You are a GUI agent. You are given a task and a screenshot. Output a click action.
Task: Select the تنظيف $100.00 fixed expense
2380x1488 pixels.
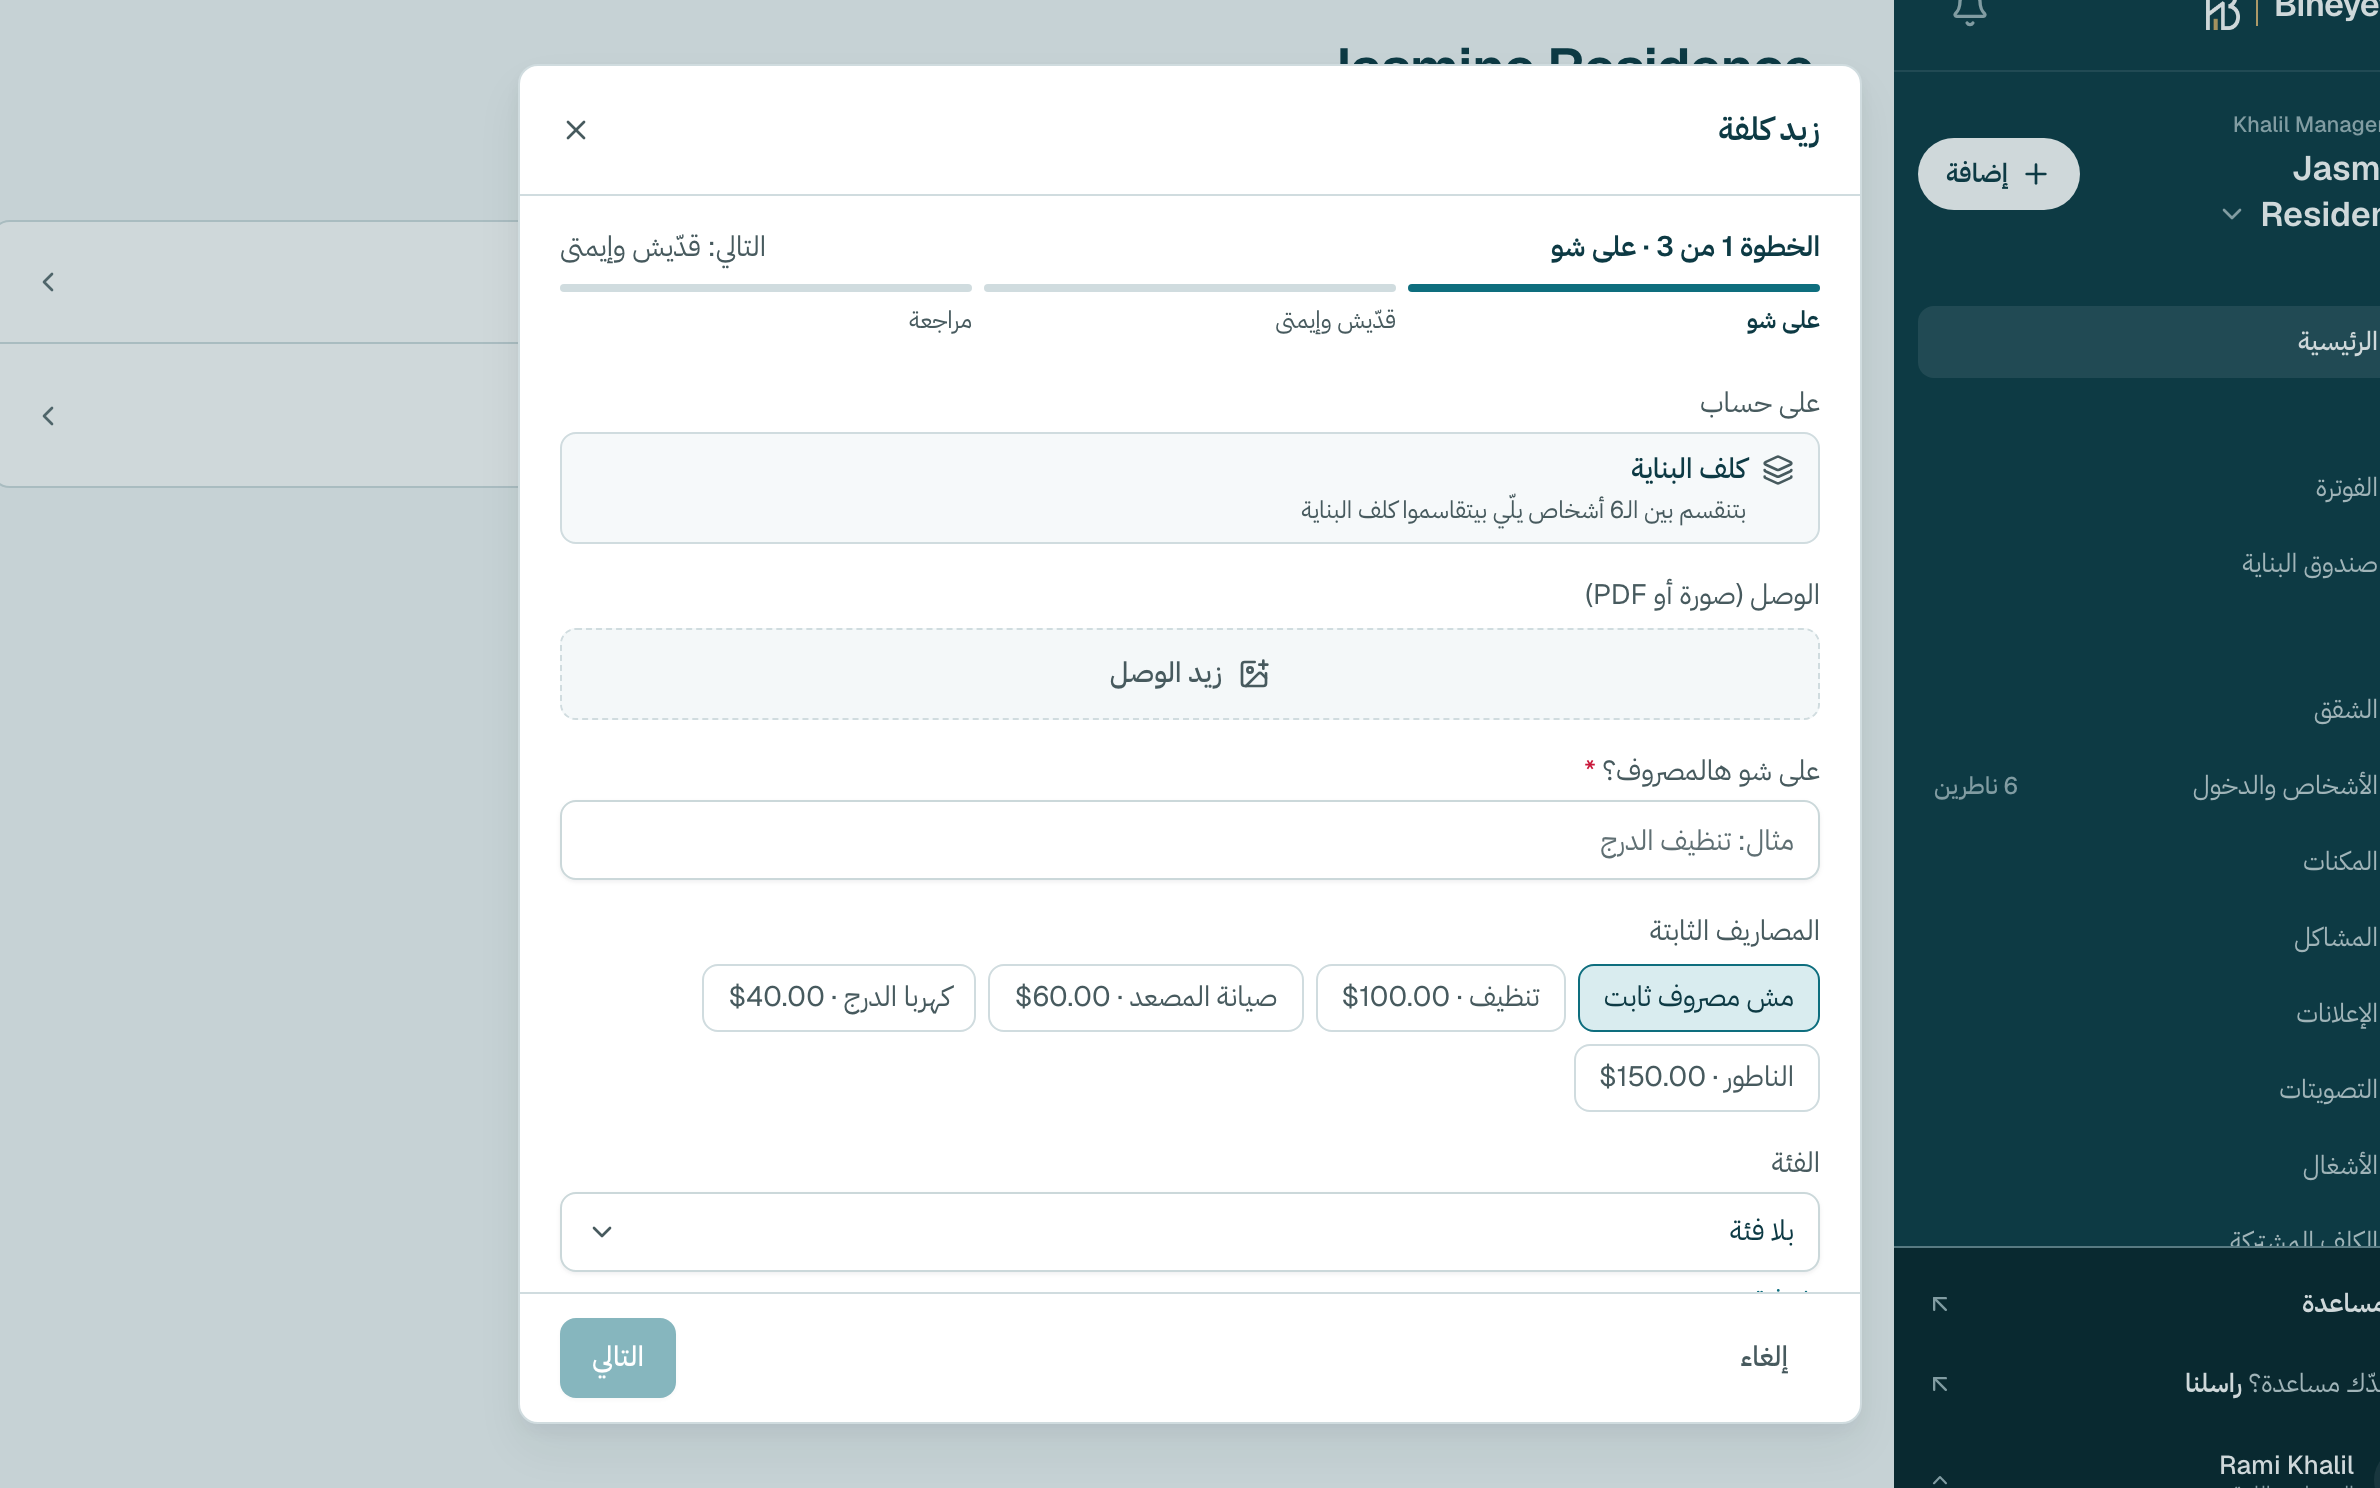(1440, 997)
